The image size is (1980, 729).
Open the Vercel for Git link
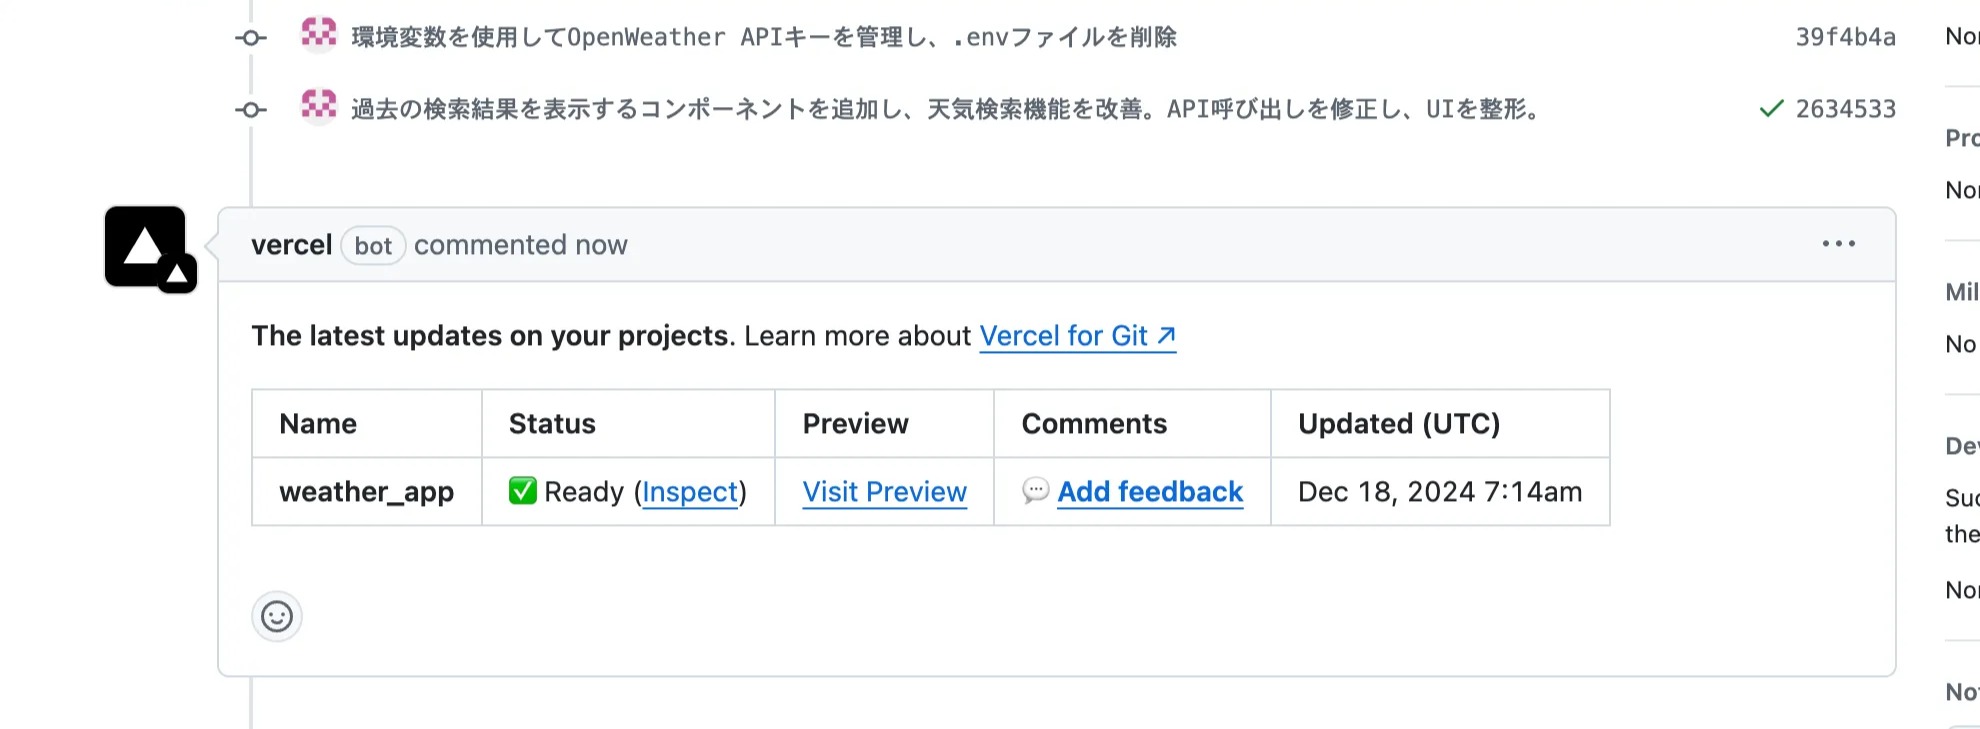tap(1077, 336)
